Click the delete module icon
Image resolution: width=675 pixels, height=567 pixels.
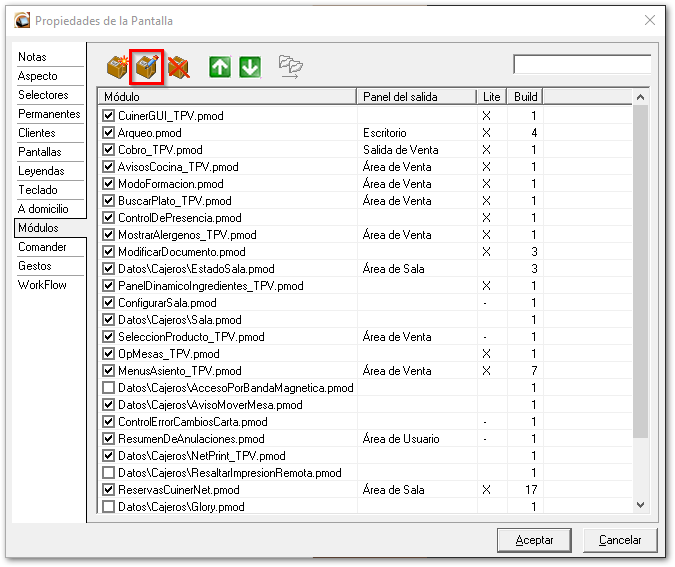(x=178, y=68)
